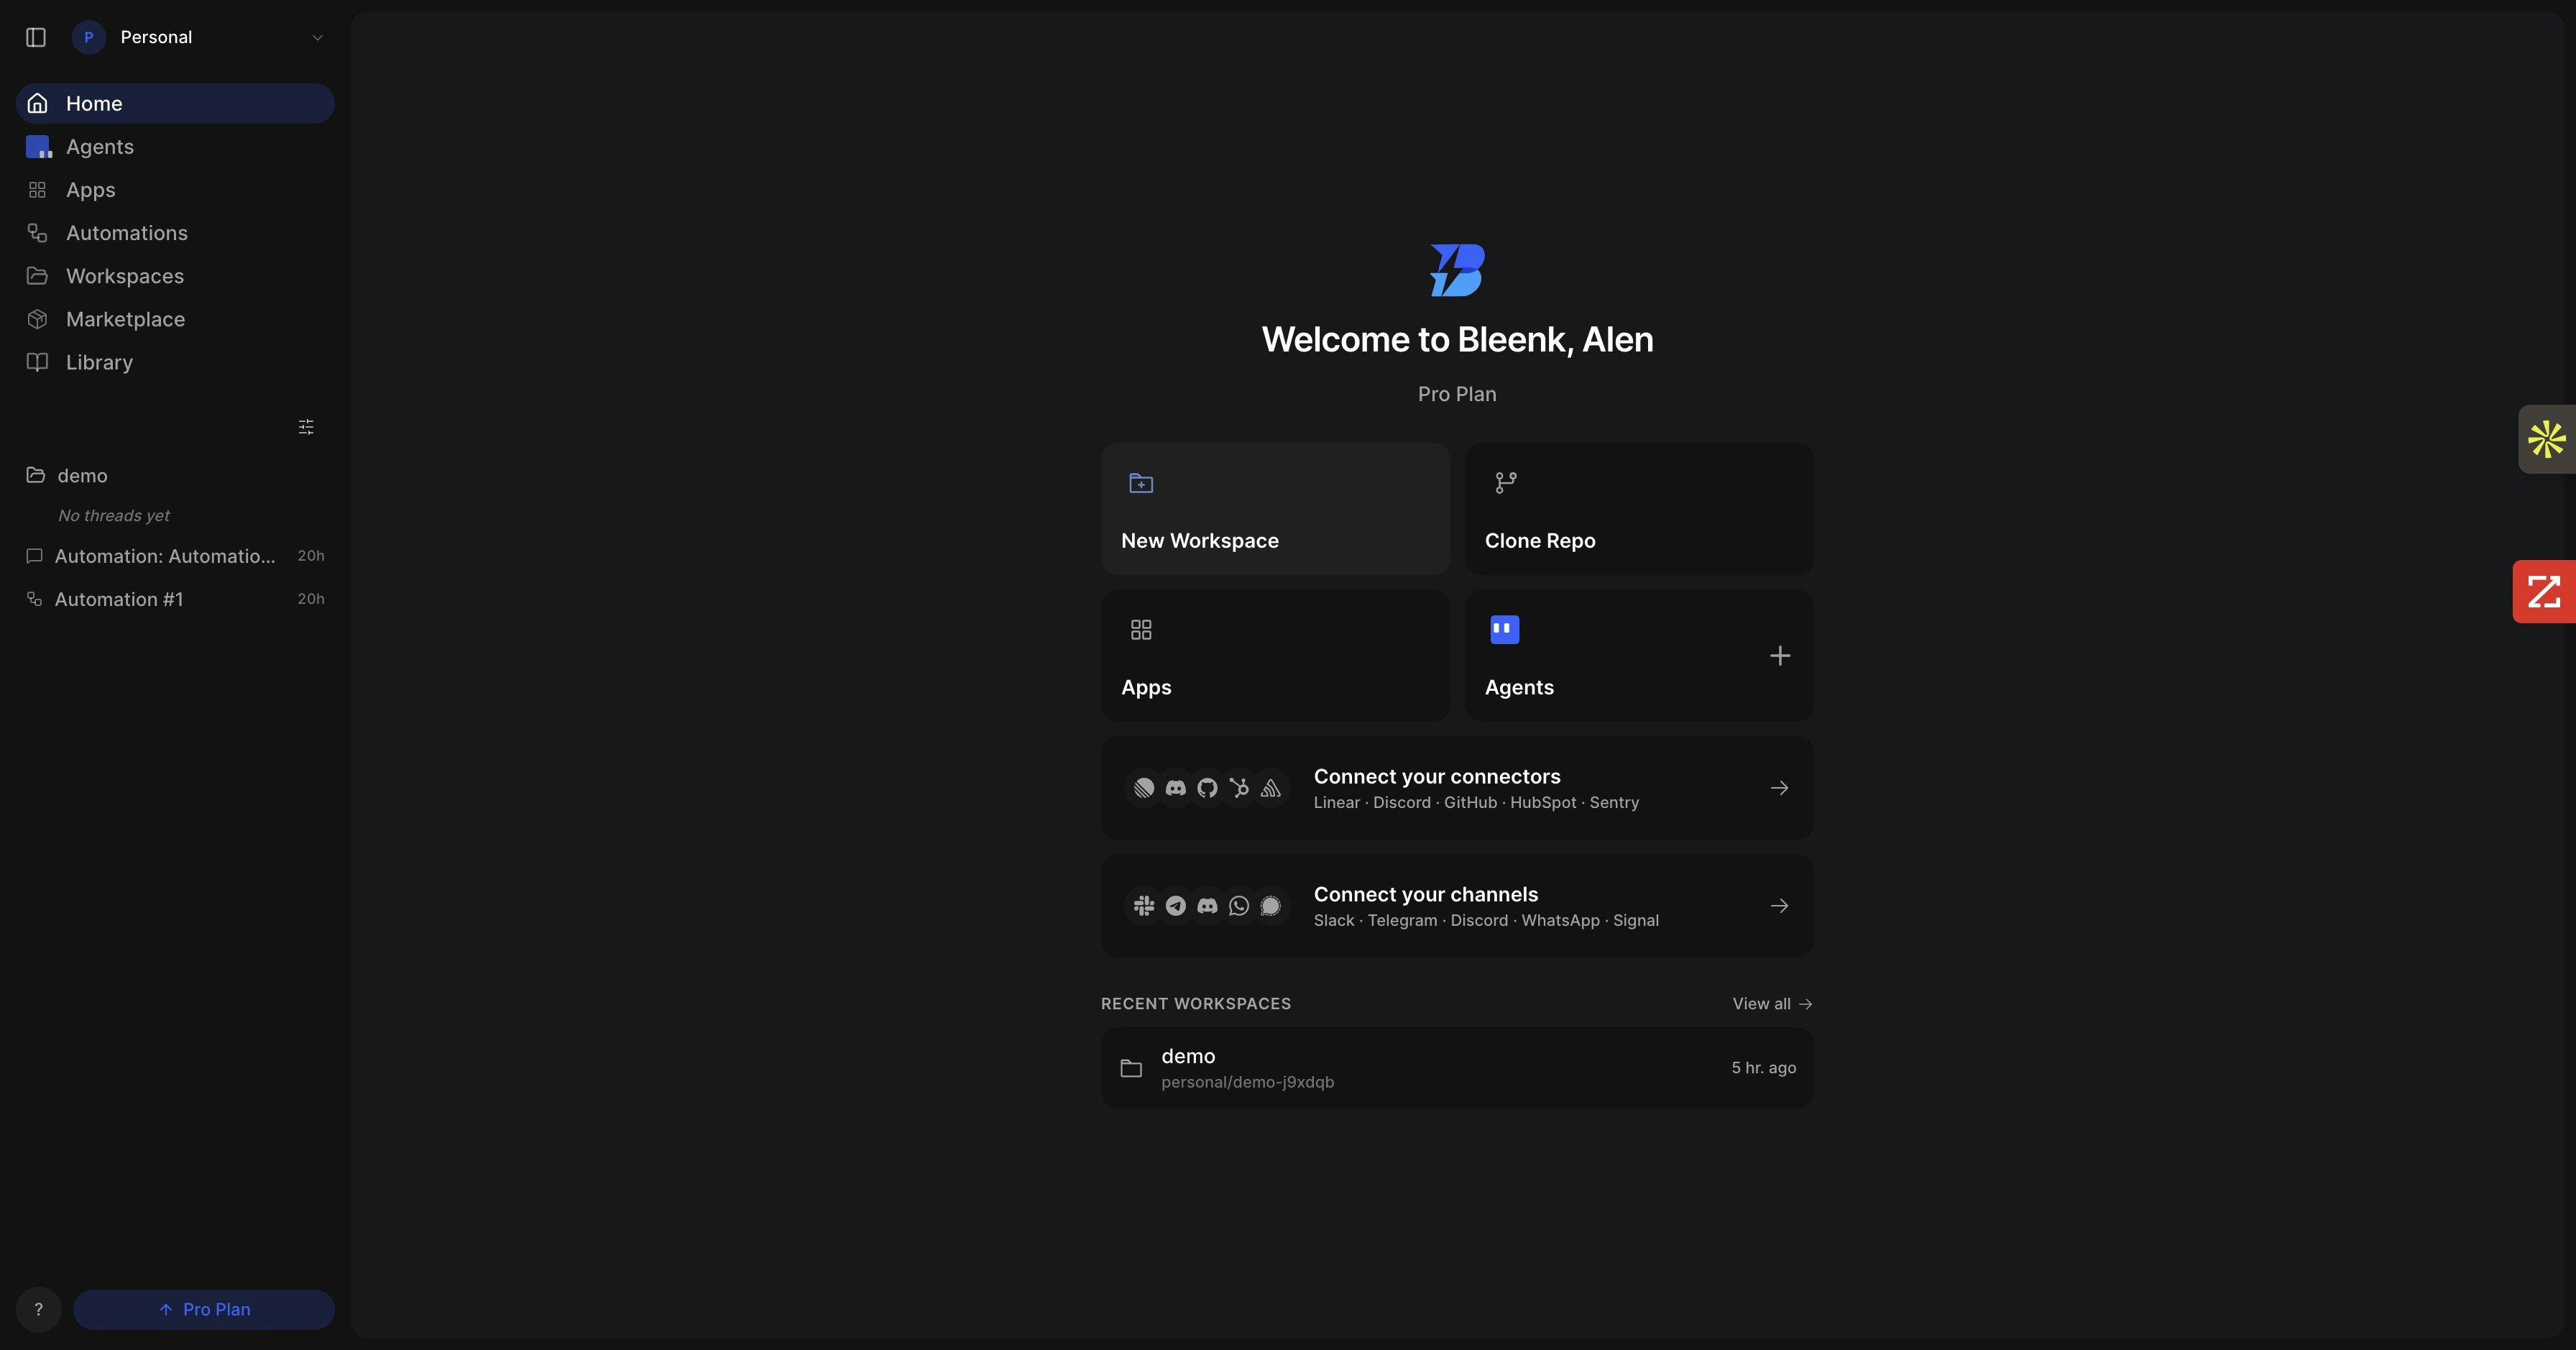Open the thread filter settings icon

pyautogui.click(x=306, y=427)
